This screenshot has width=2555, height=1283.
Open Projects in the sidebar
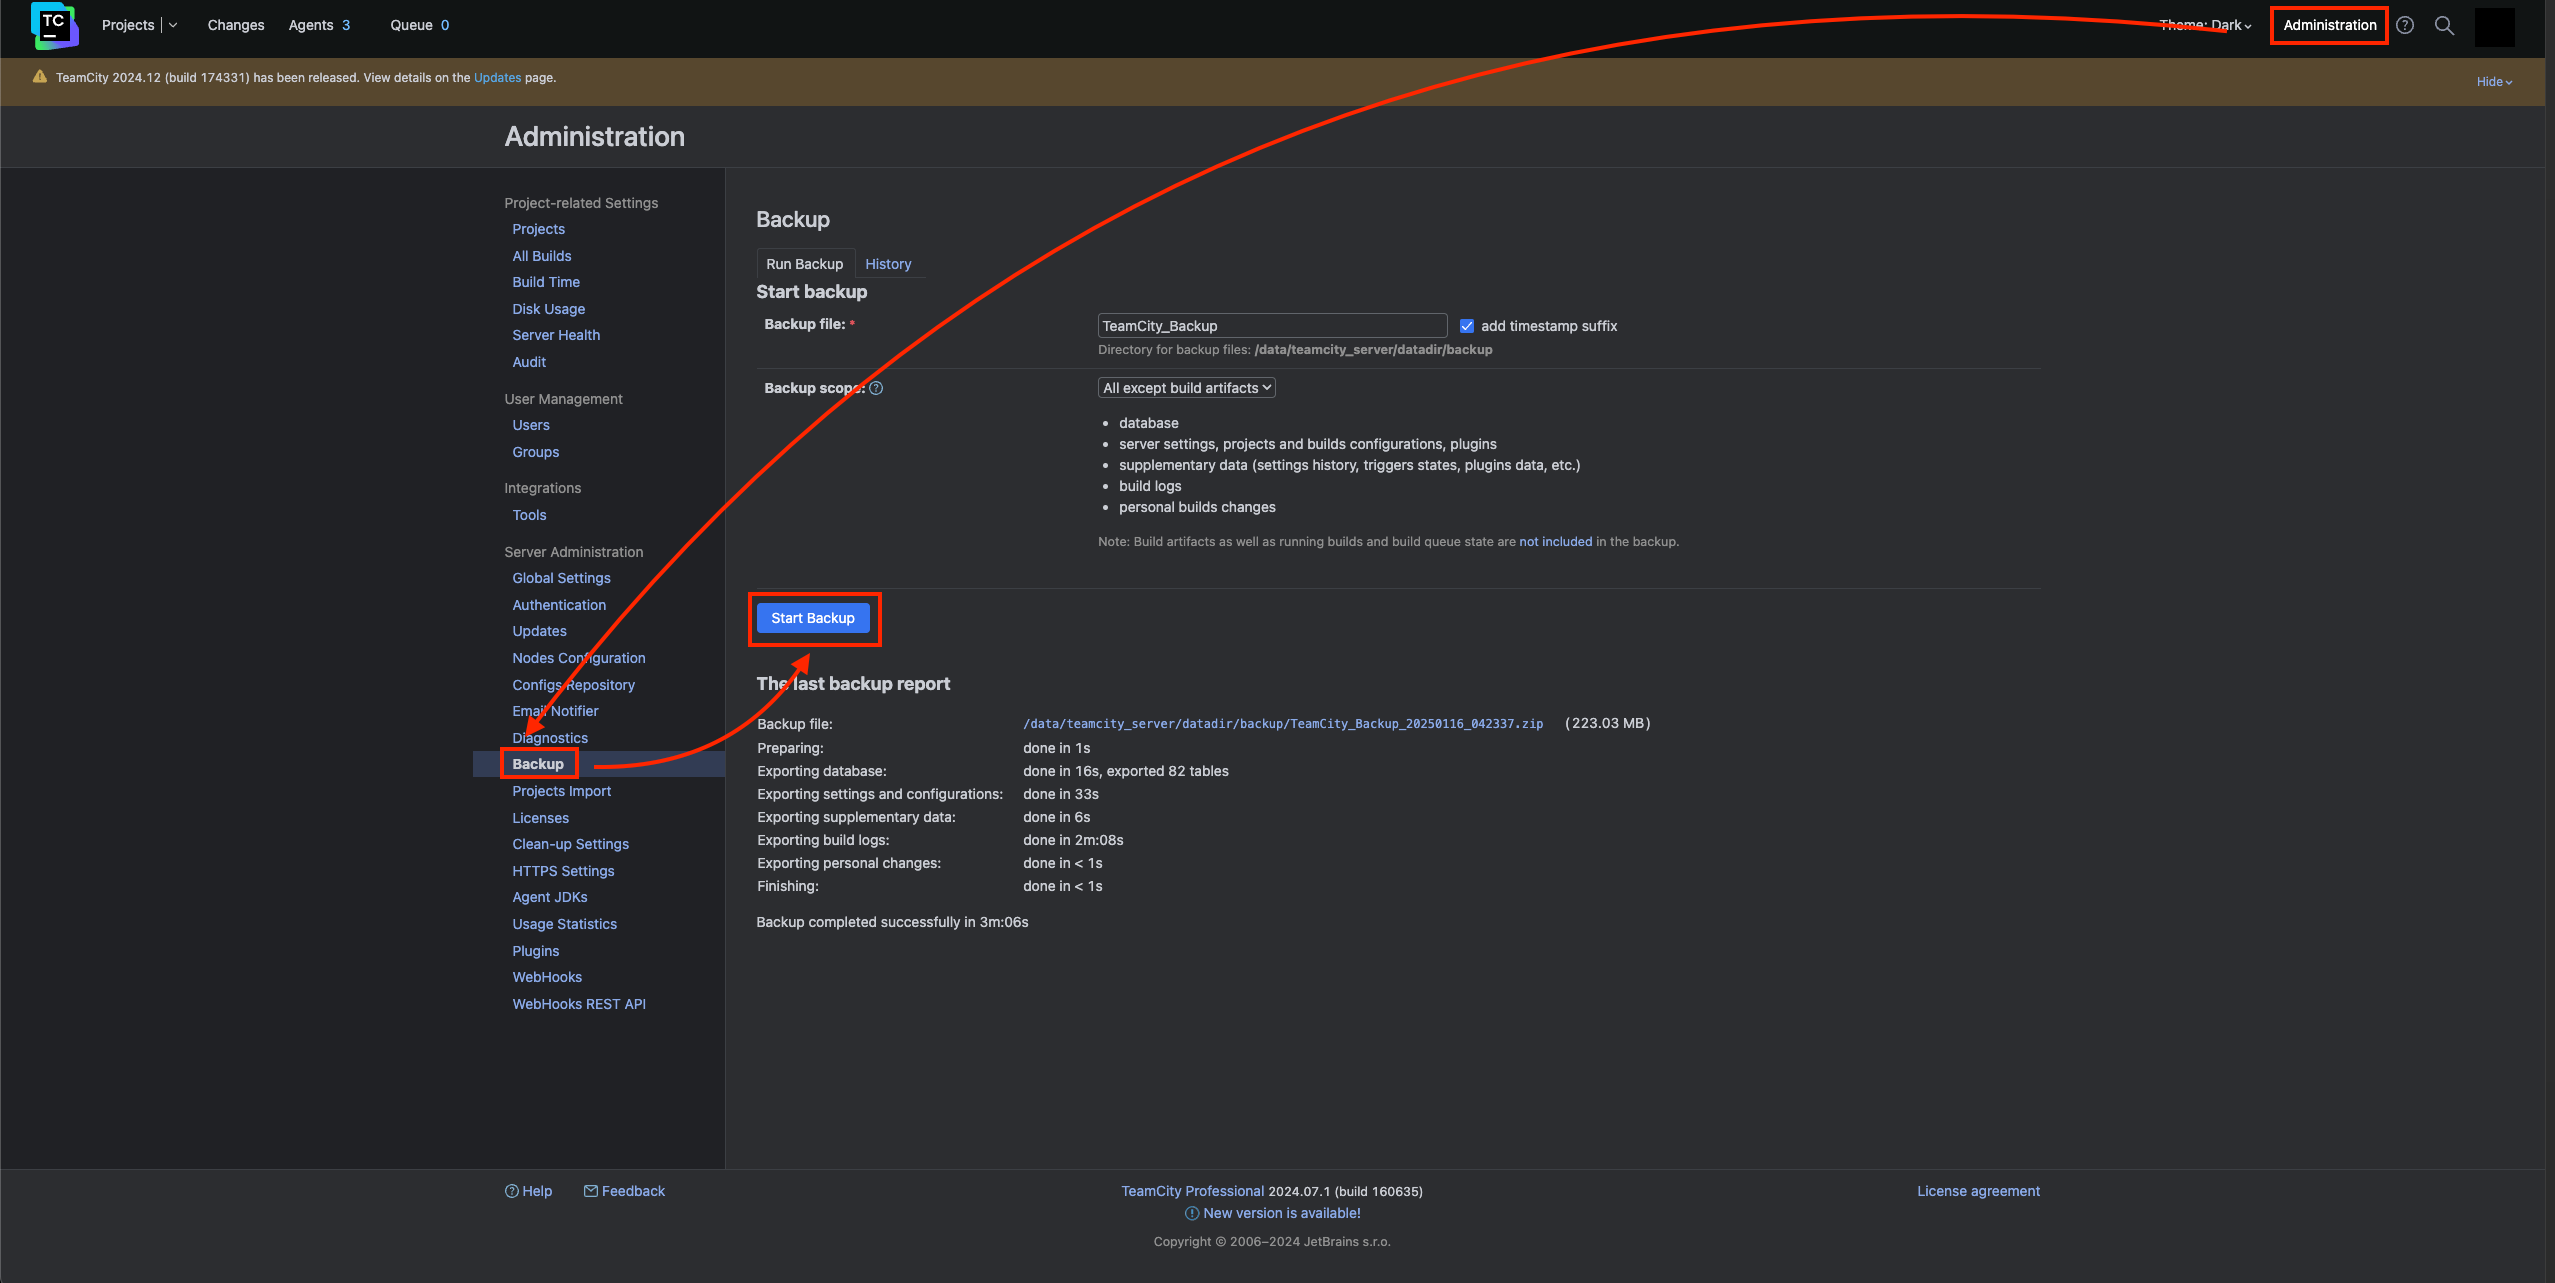(538, 229)
